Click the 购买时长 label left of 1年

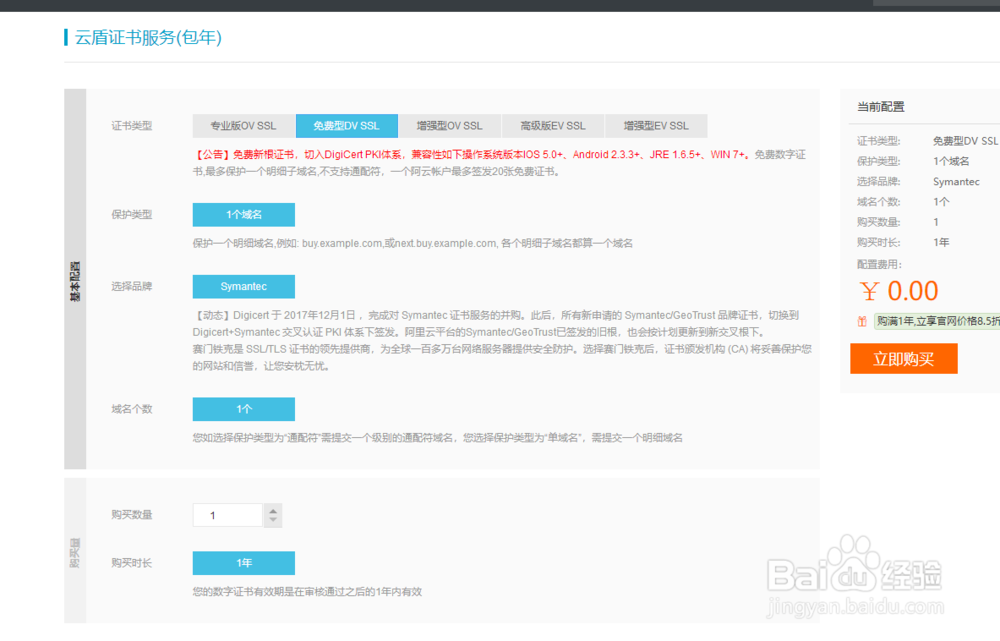(x=132, y=563)
